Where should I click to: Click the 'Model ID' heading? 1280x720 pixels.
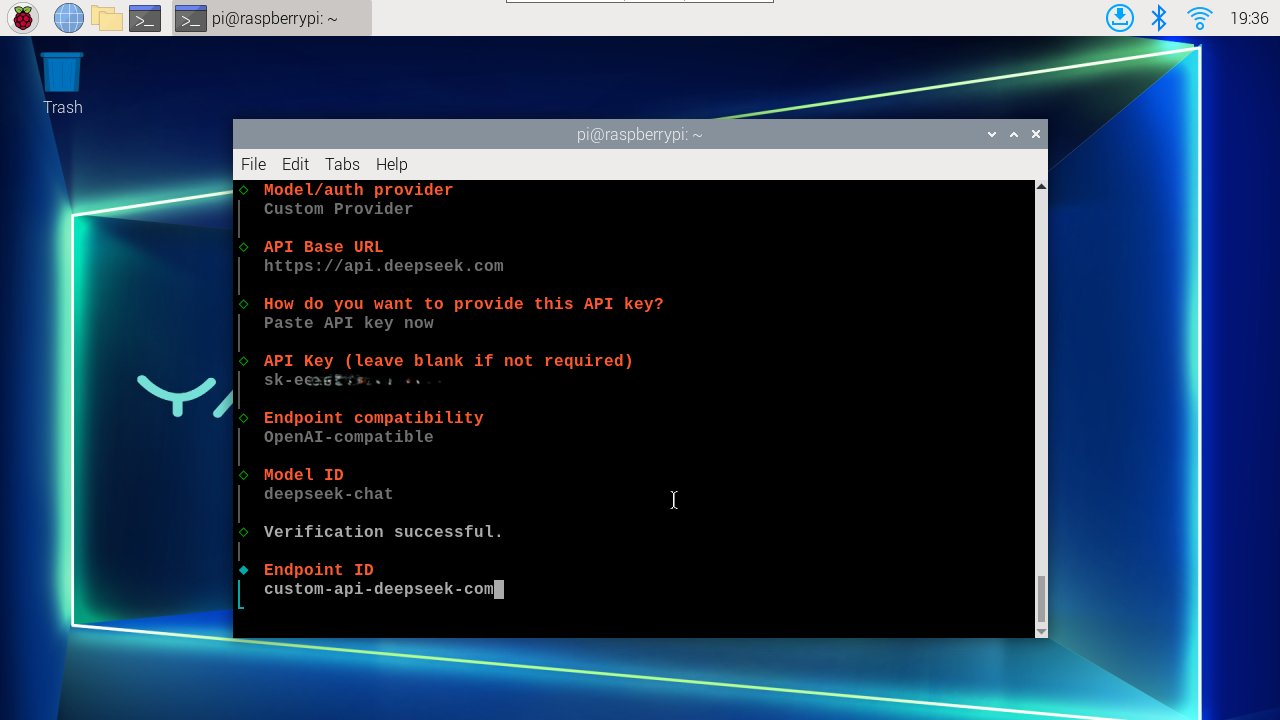click(304, 475)
